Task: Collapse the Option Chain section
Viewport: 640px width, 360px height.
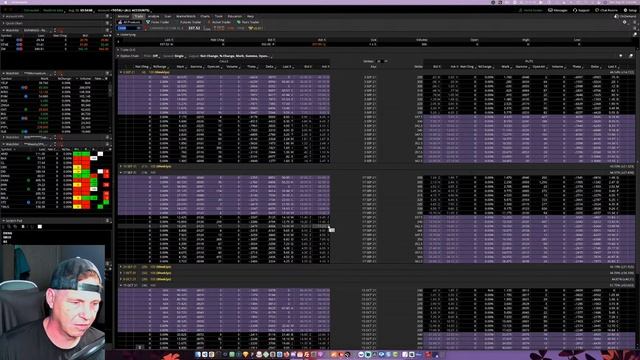Action: [118, 56]
